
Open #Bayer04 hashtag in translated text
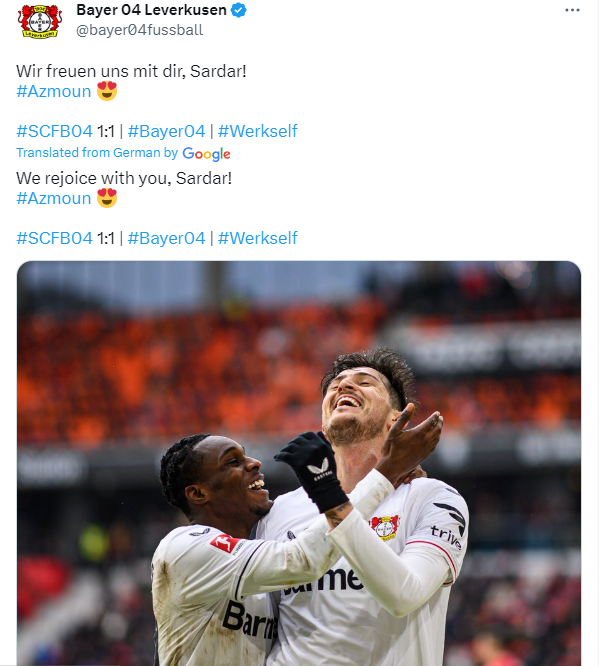167,238
